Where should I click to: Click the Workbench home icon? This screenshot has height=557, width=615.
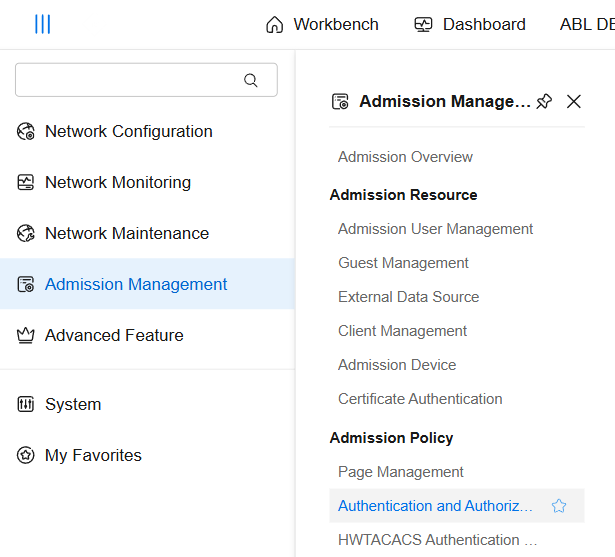pyautogui.click(x=274, y=25)
